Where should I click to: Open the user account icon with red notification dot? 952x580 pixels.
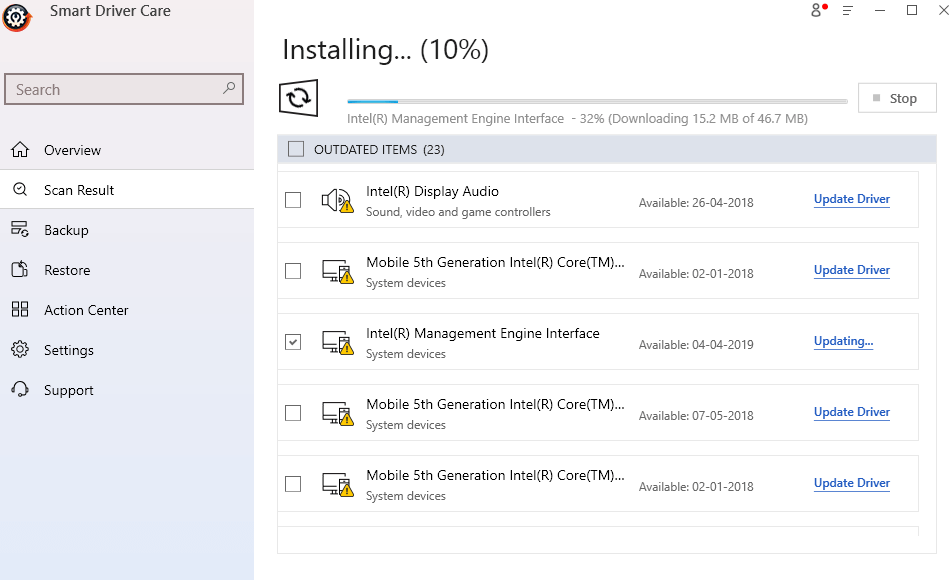(816, 11)
